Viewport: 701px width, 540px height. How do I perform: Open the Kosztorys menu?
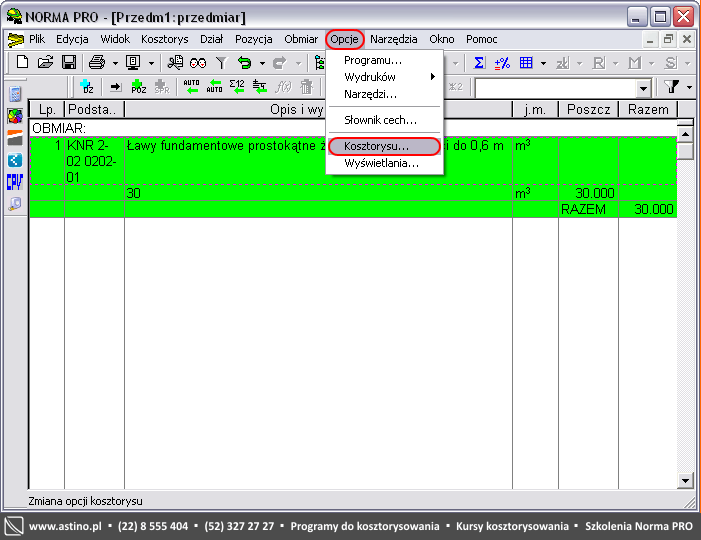pyautogui.click(x=165, y=39)
